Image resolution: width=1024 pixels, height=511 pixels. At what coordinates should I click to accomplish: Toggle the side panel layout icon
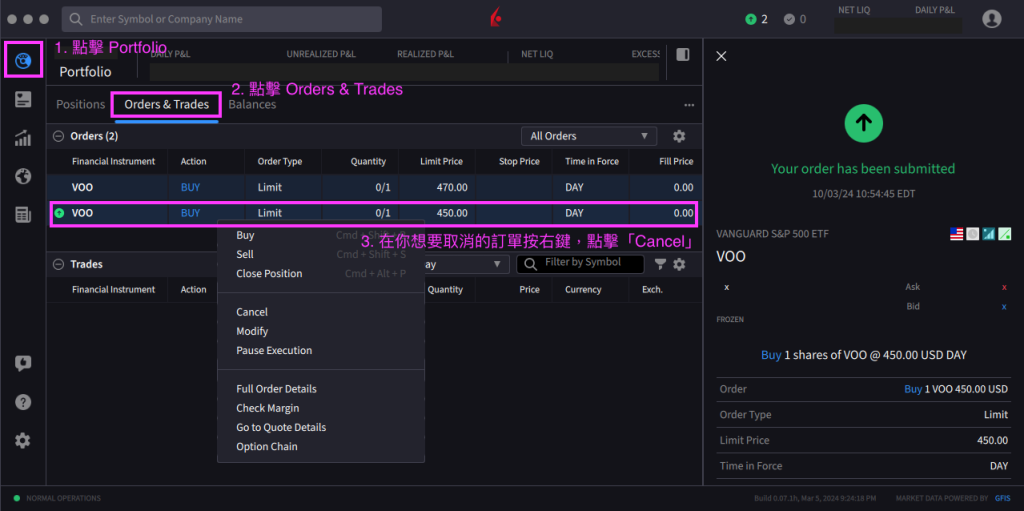[683, 55]
